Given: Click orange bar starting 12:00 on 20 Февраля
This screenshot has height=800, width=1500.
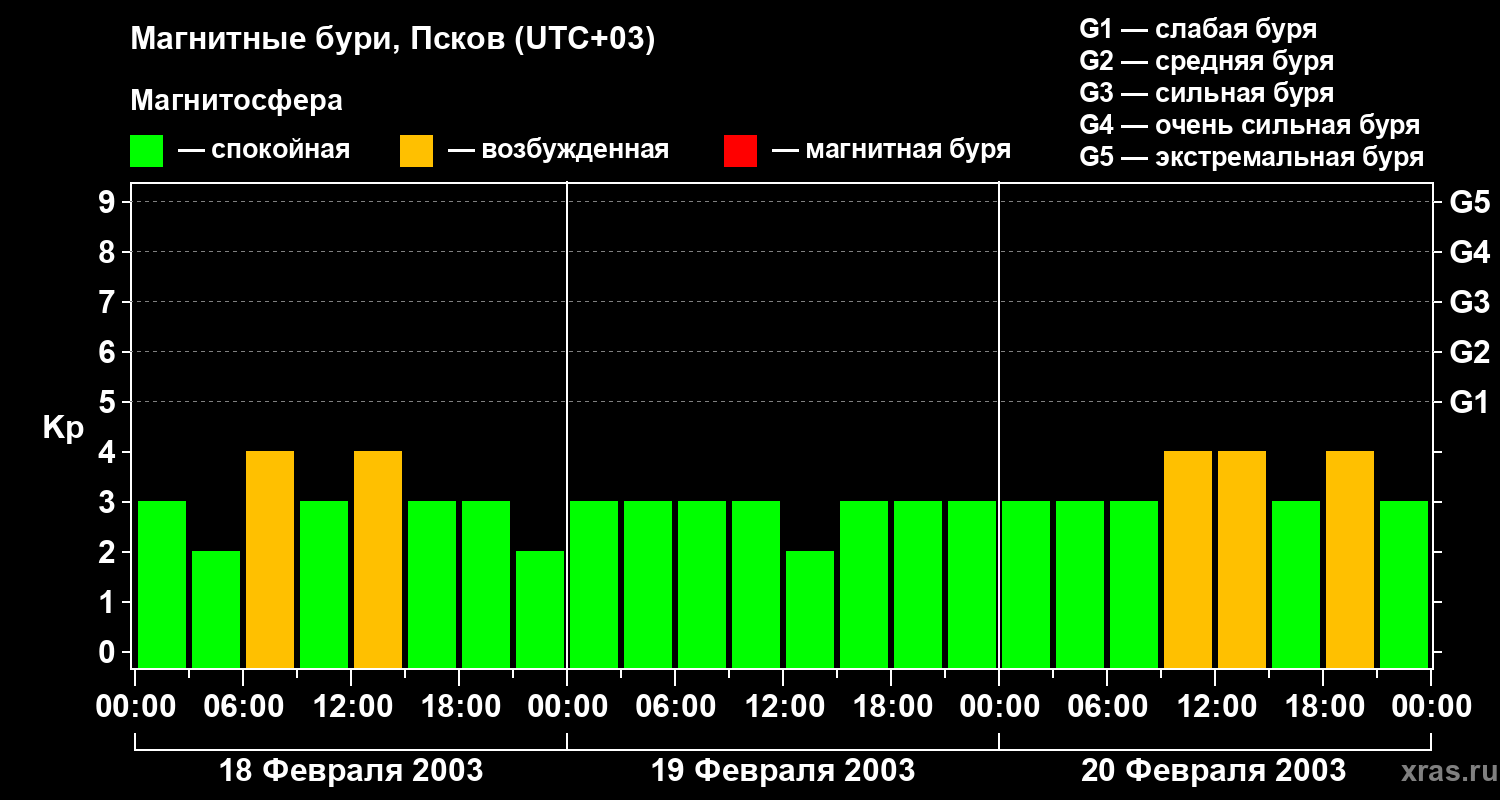Looking at the screenshot, I should coord(1242,559).
